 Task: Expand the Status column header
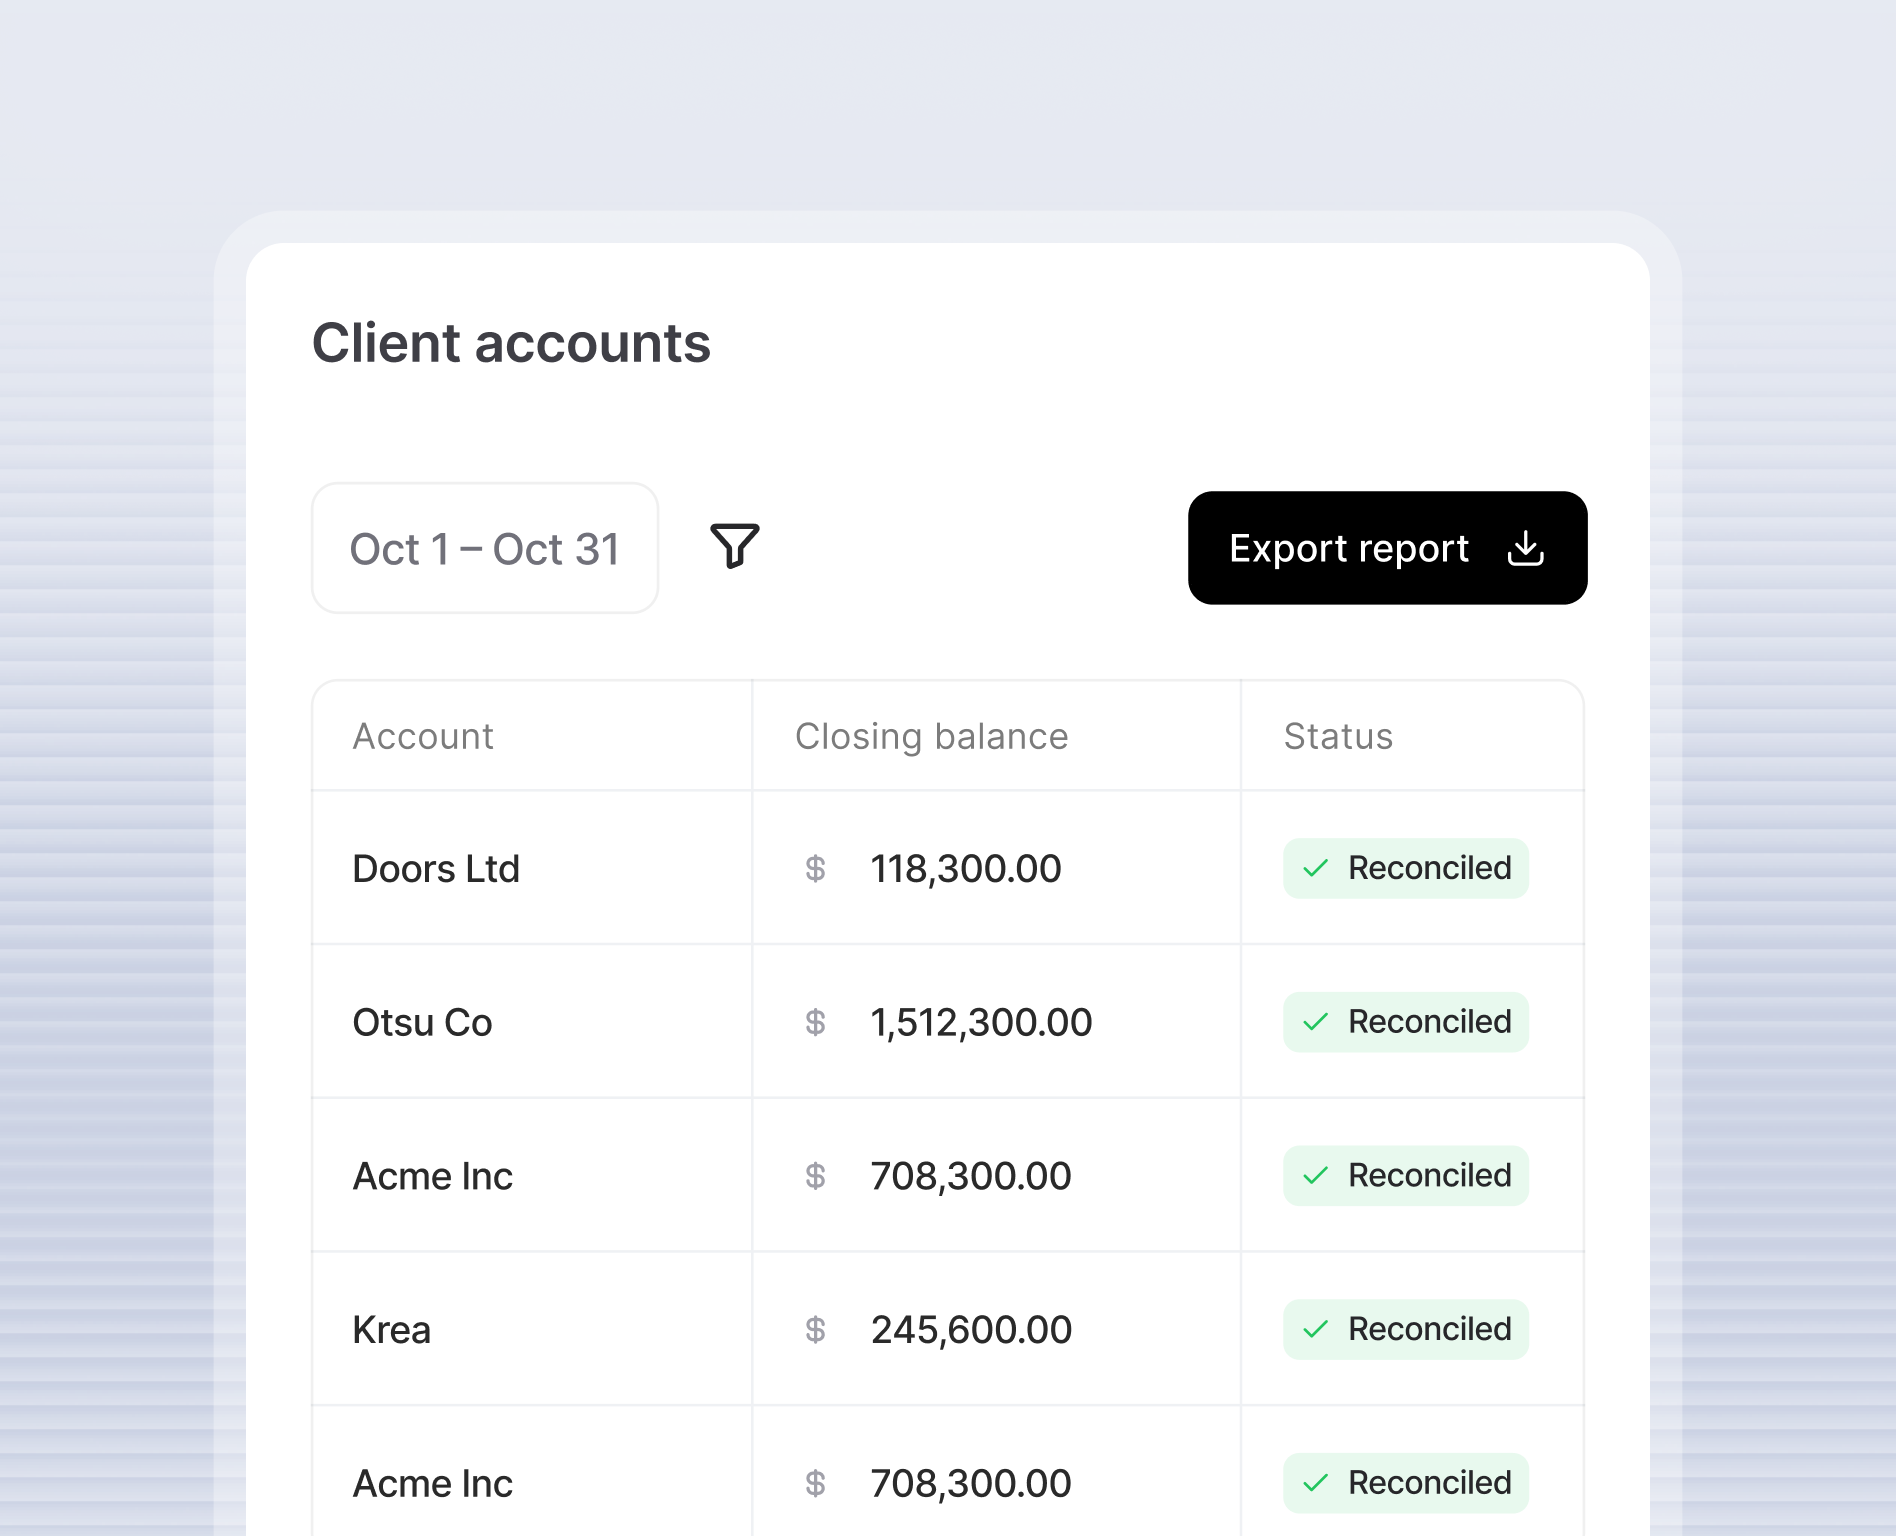[x=1337, y=735]
